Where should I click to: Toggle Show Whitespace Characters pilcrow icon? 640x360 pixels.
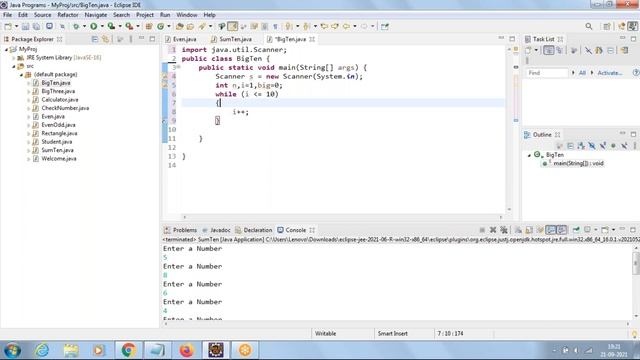(276, 27)
